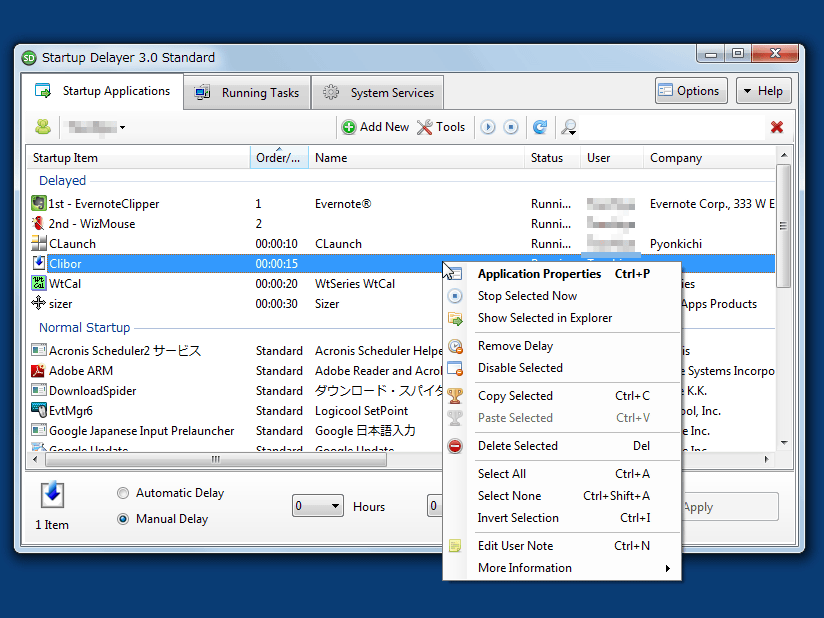The width and height of the screenshot is (824, 618).
Task: Choose Edit User Note
Action: coord(563,545)
